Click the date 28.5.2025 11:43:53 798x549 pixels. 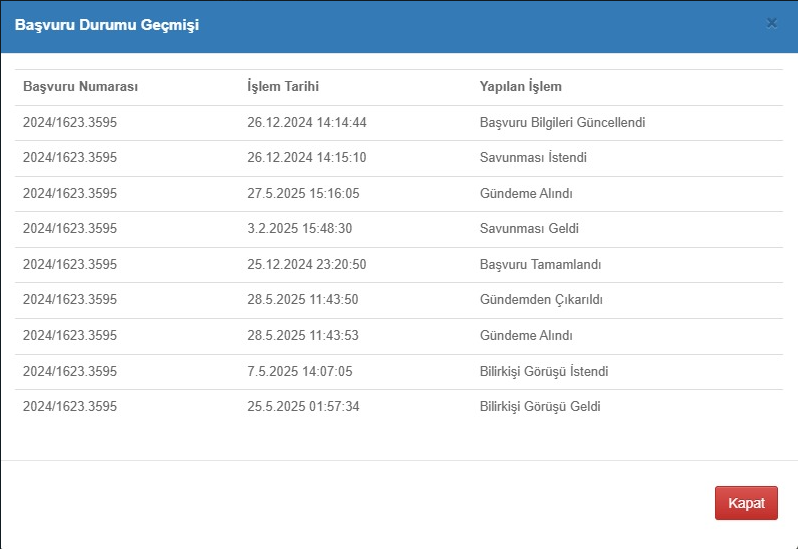[303, 335]
